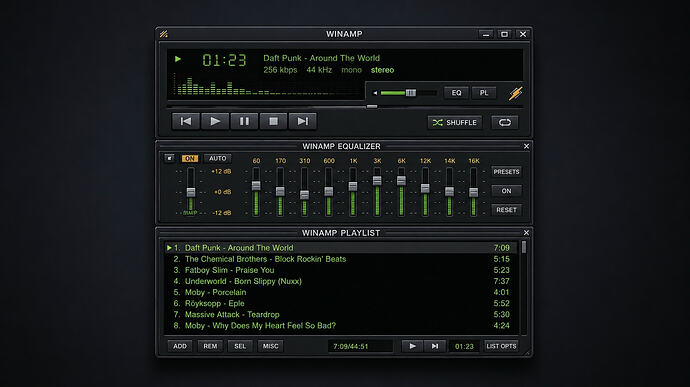Select track Röyksopp - Eple
Image resolution: width=690 pixels, height=387 pixels.
point(340,303)
